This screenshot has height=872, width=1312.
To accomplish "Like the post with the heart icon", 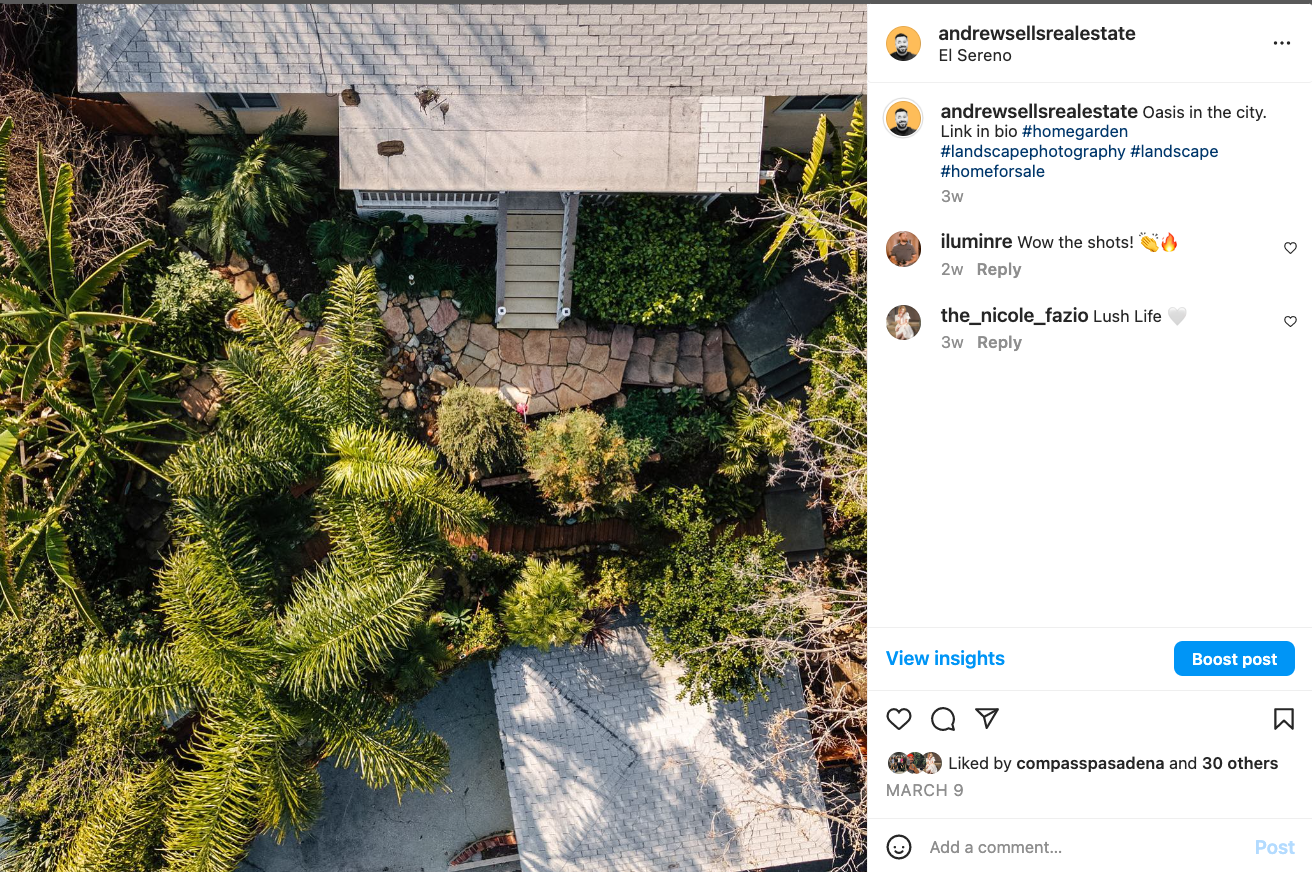I will 899,719.
